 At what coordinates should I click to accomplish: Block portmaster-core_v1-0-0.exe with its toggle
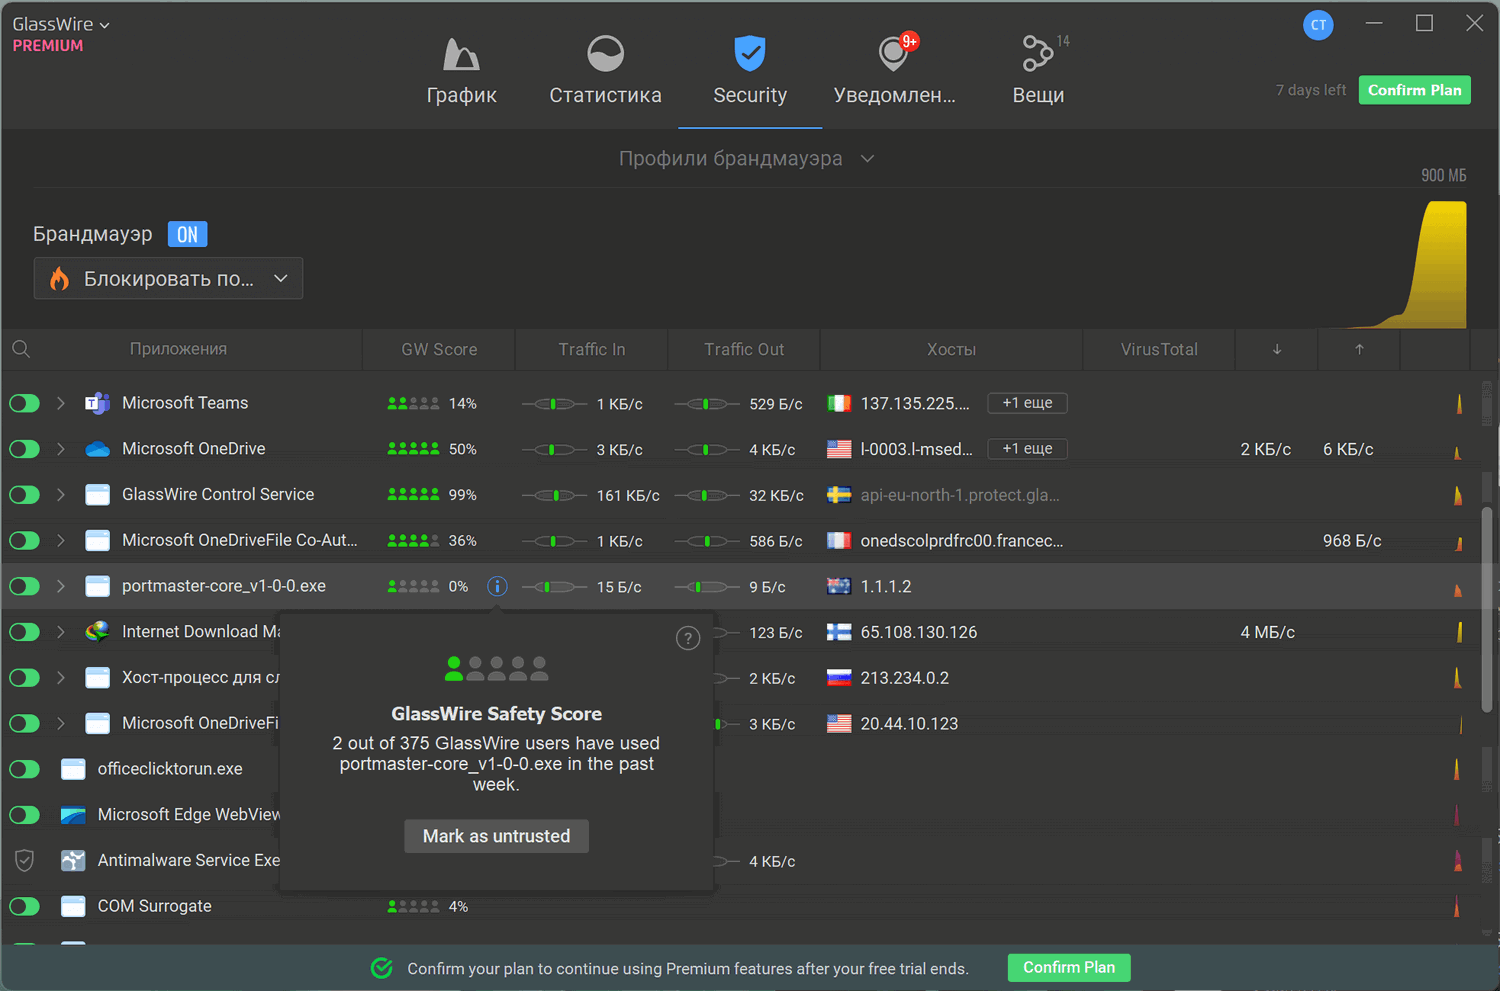click(25, 586)
